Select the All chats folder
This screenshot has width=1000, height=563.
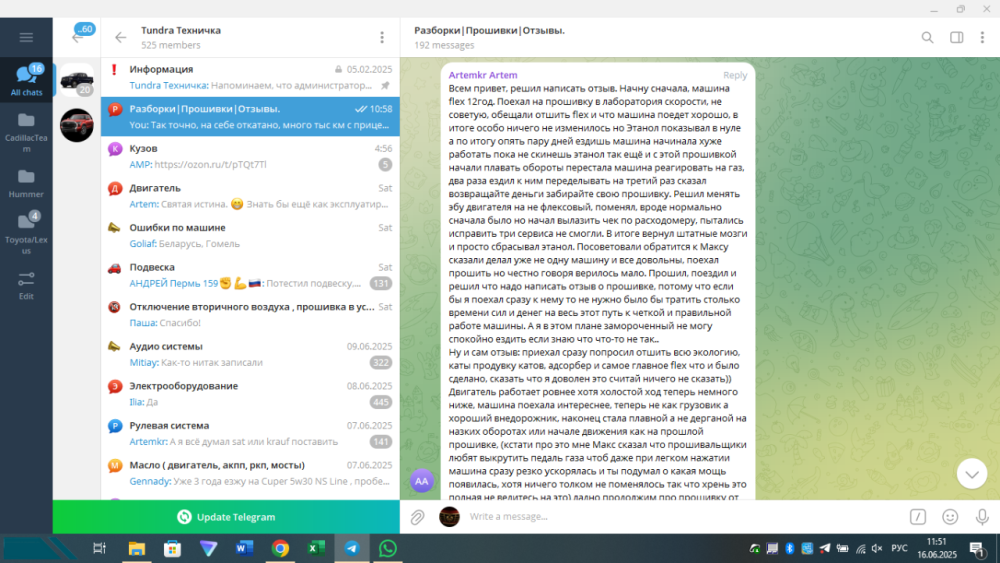click(x=26, y=80)
